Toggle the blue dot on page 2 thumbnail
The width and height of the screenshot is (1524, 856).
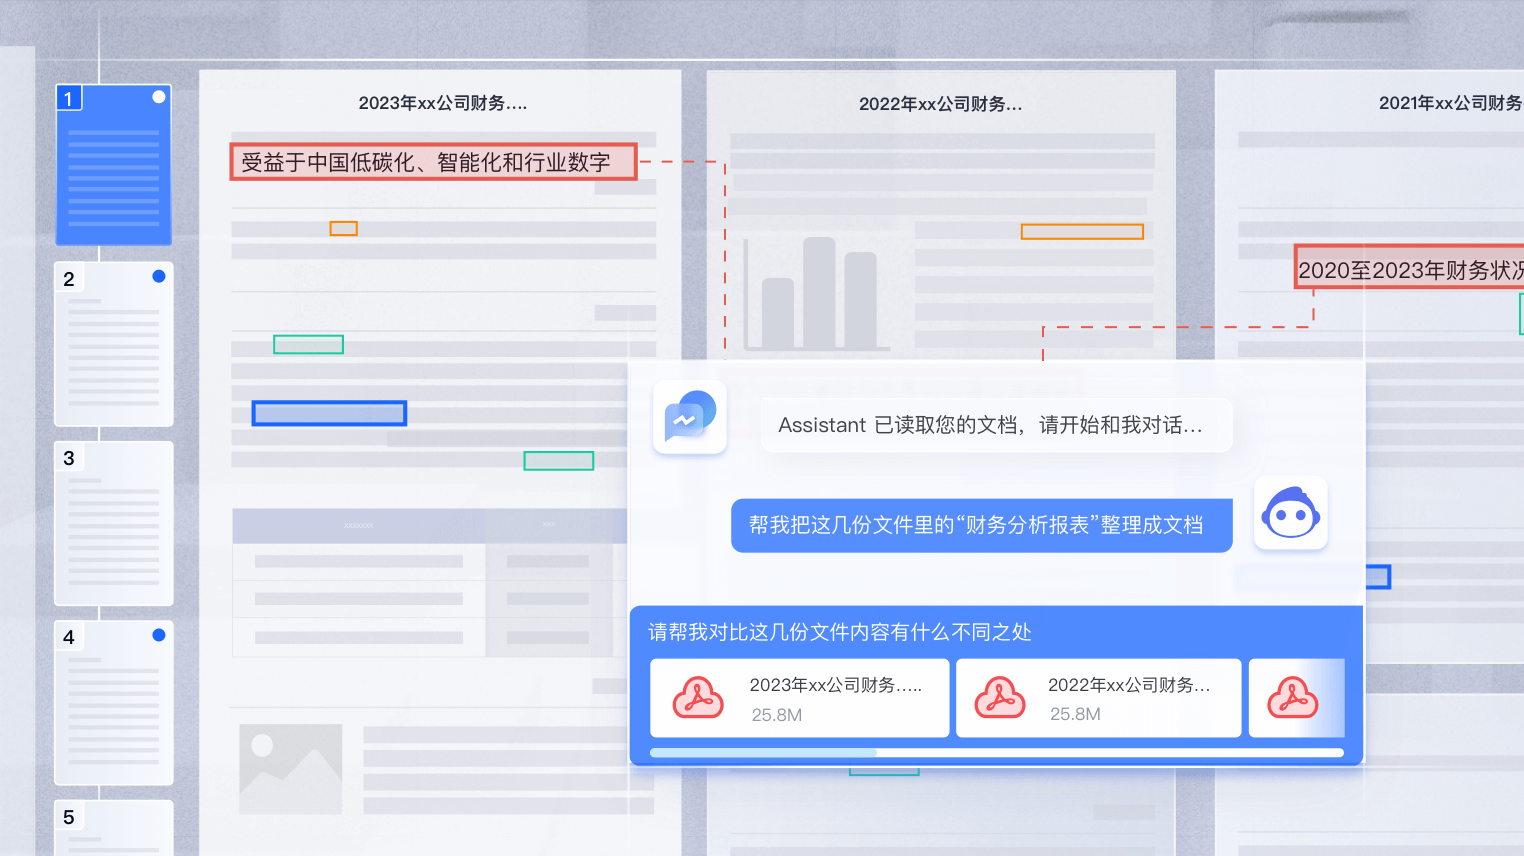pos(158,276)
